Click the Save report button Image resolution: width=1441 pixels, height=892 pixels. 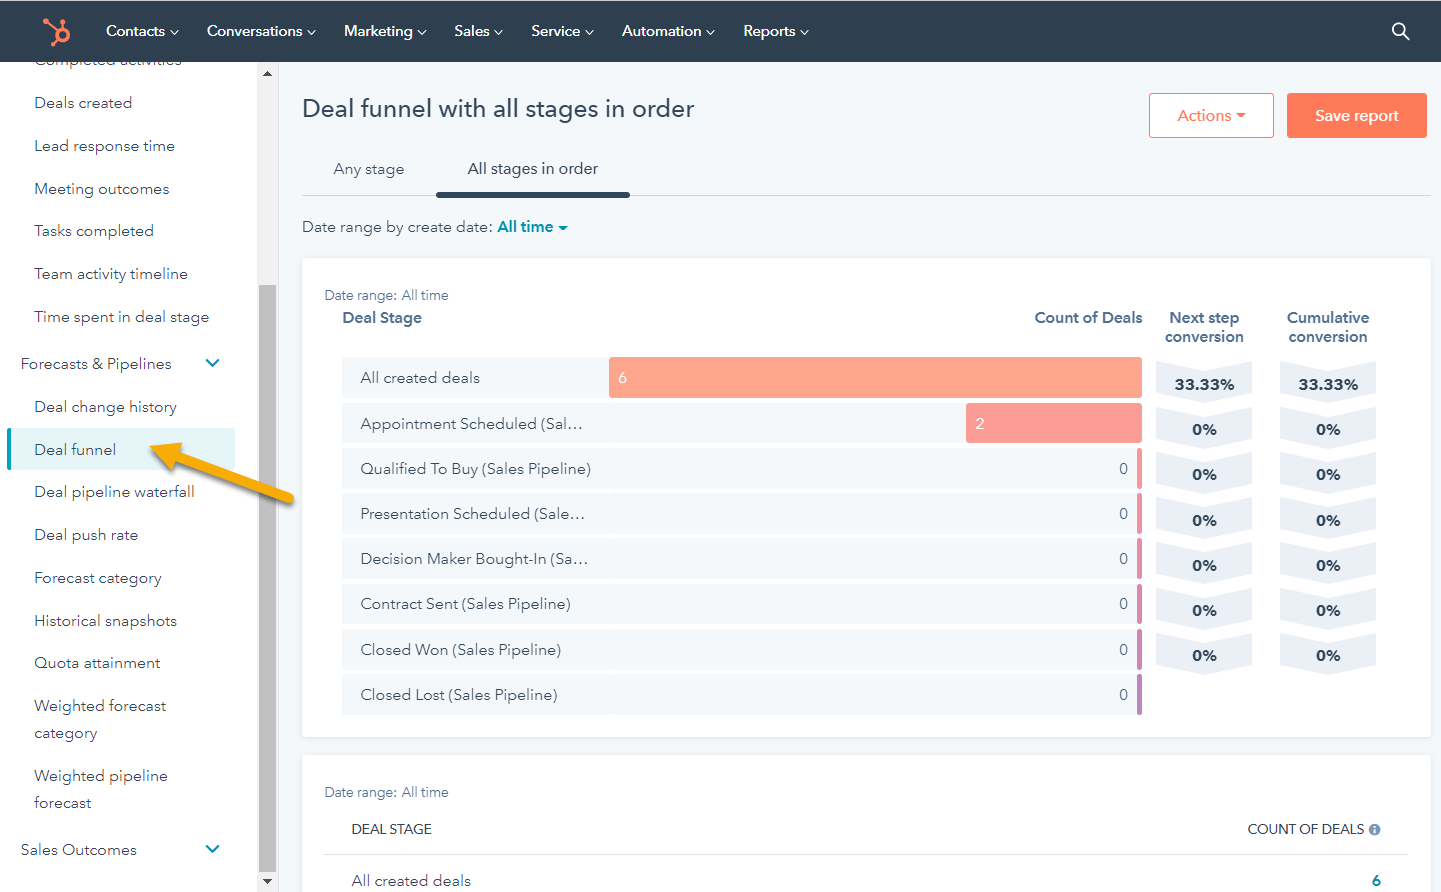(x=1356, y=115)
